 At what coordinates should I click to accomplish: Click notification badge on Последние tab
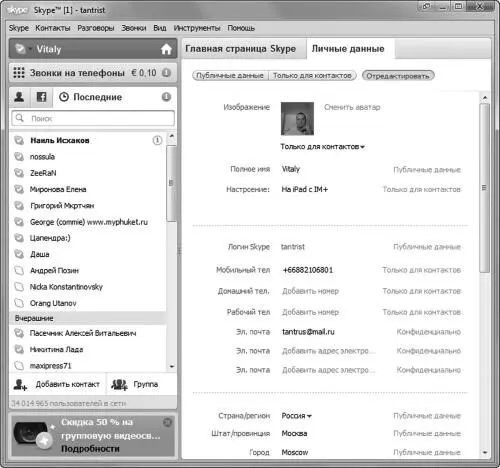166,97
